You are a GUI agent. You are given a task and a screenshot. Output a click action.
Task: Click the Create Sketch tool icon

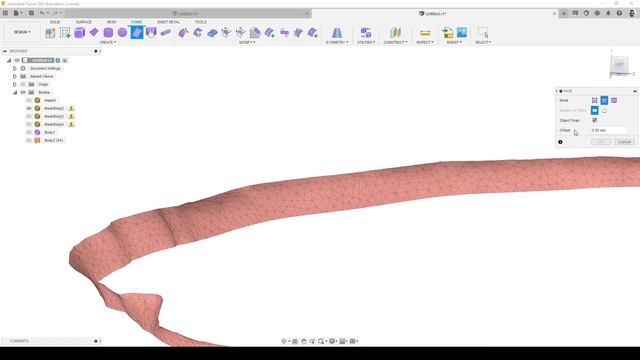point(65,33)
